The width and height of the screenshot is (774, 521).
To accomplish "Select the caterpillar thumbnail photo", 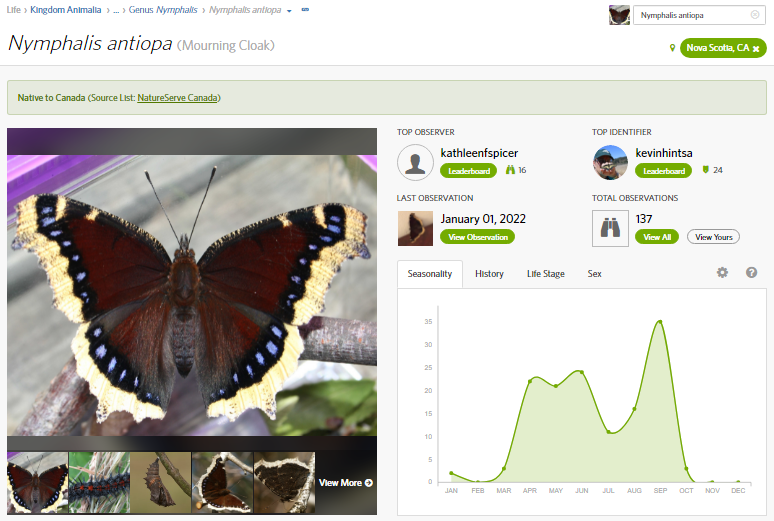I will tap(99, 483).
